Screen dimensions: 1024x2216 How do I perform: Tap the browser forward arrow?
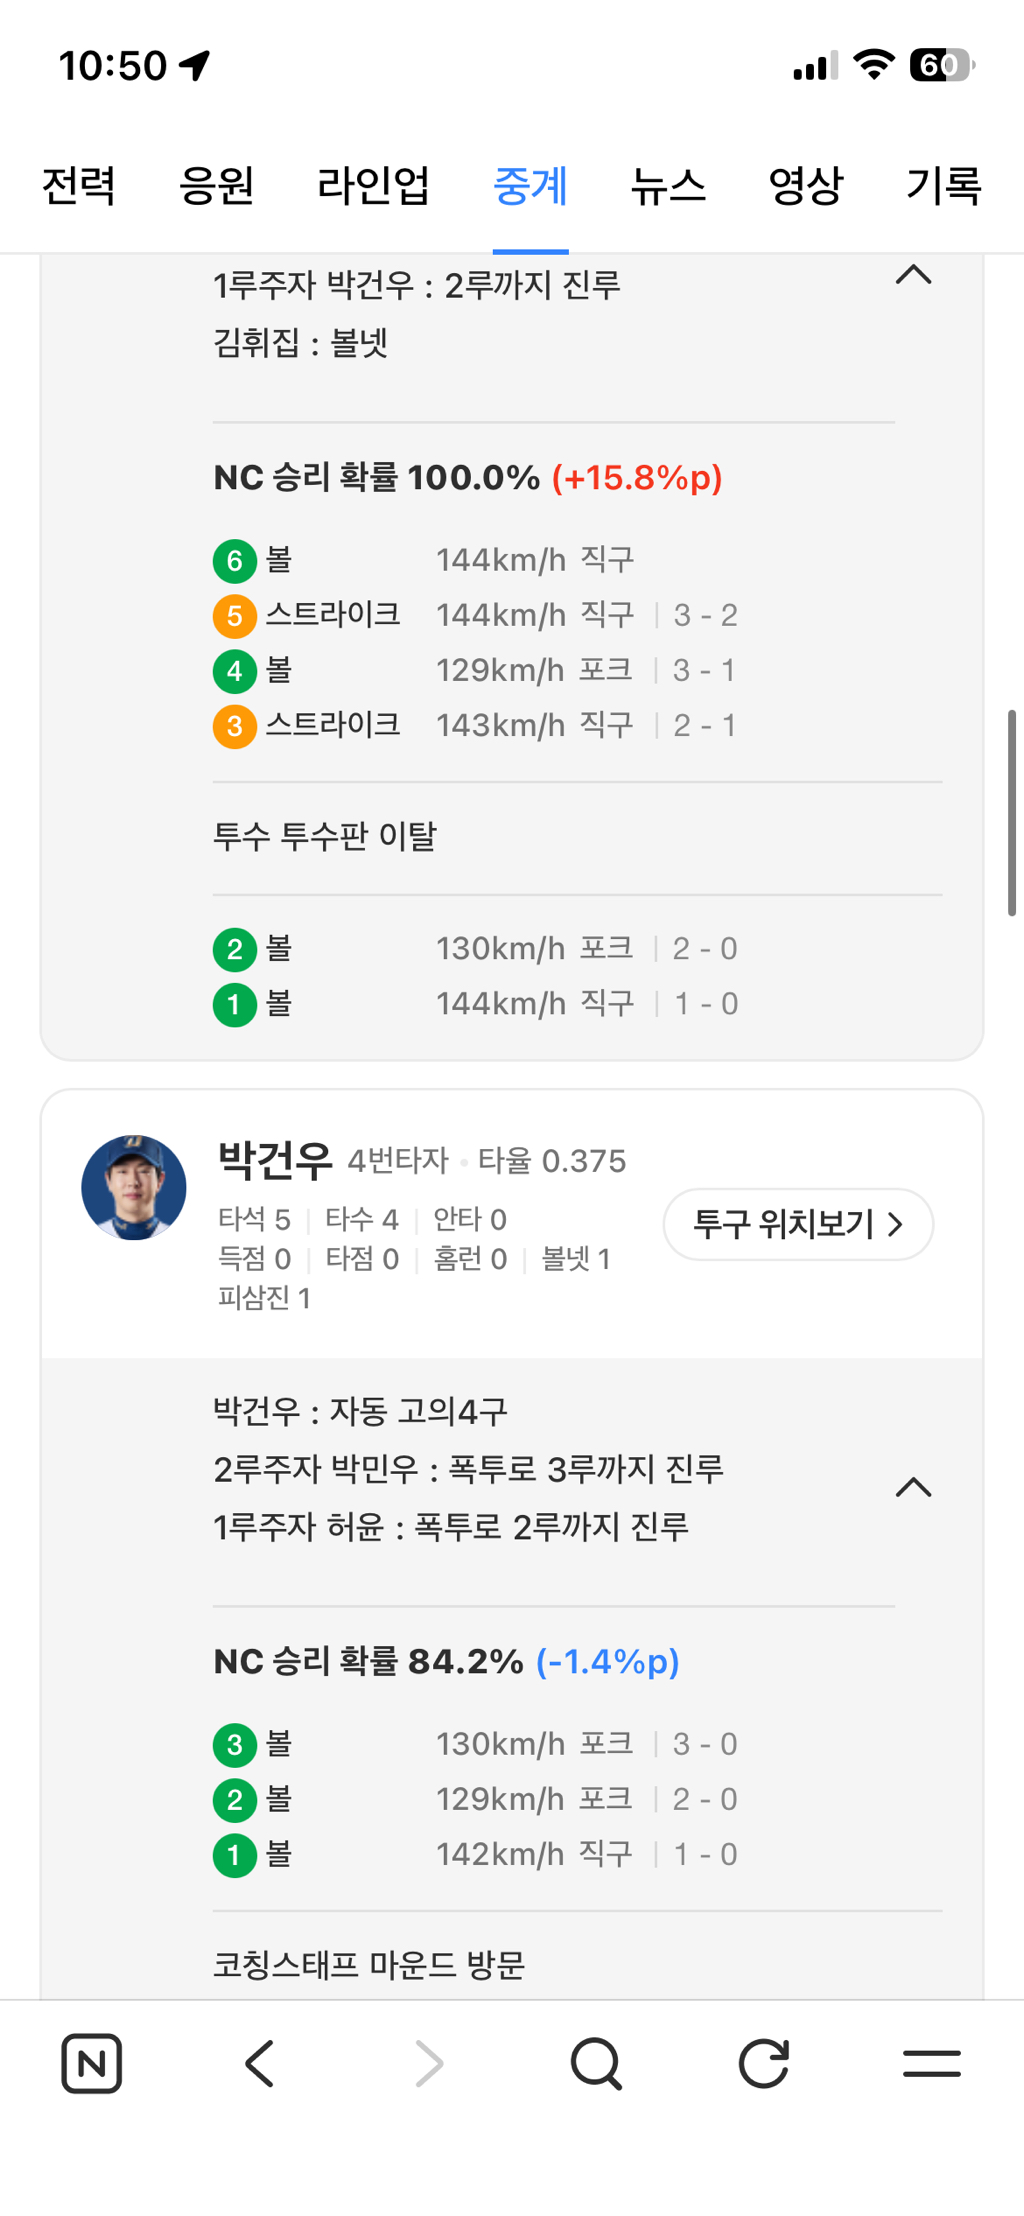point(428,2062)
